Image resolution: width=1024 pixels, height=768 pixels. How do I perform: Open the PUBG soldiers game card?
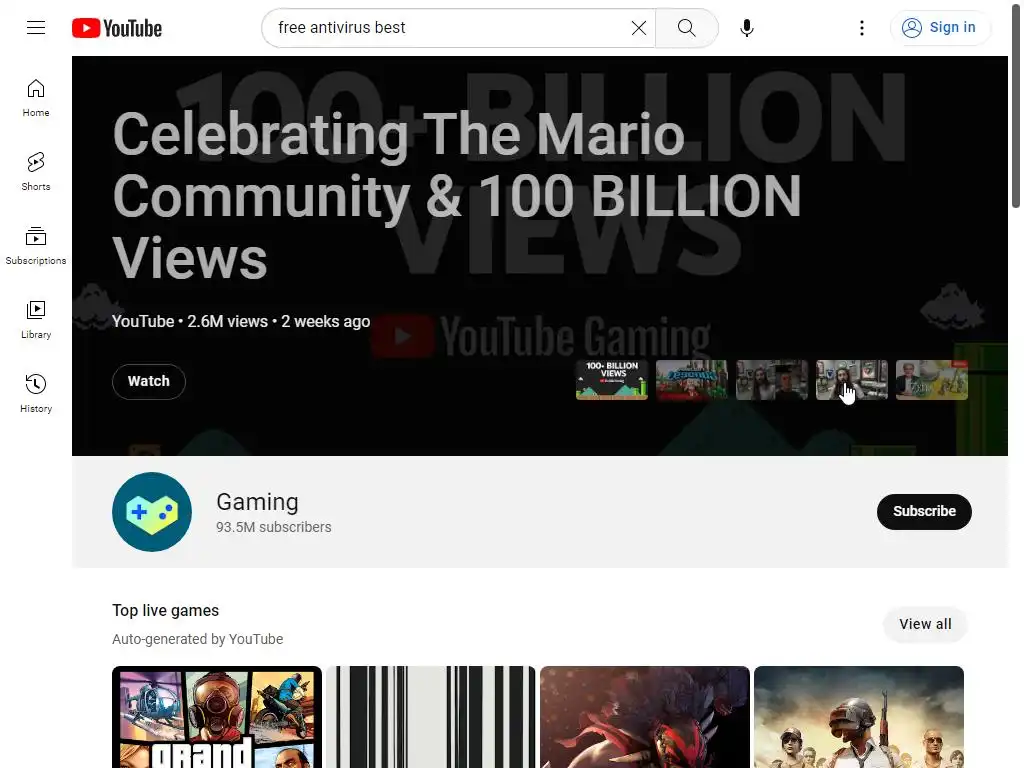pyautogui.click(x=859, y=717)
